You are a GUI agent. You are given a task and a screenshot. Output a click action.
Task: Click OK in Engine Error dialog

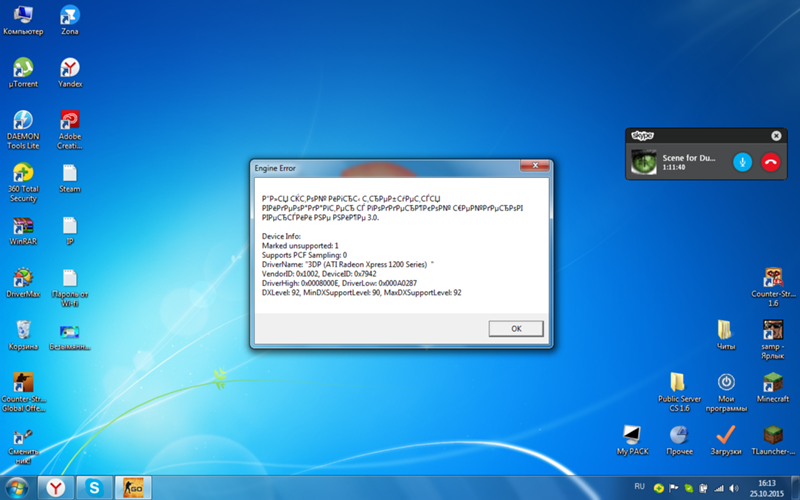tap(516, 328)
